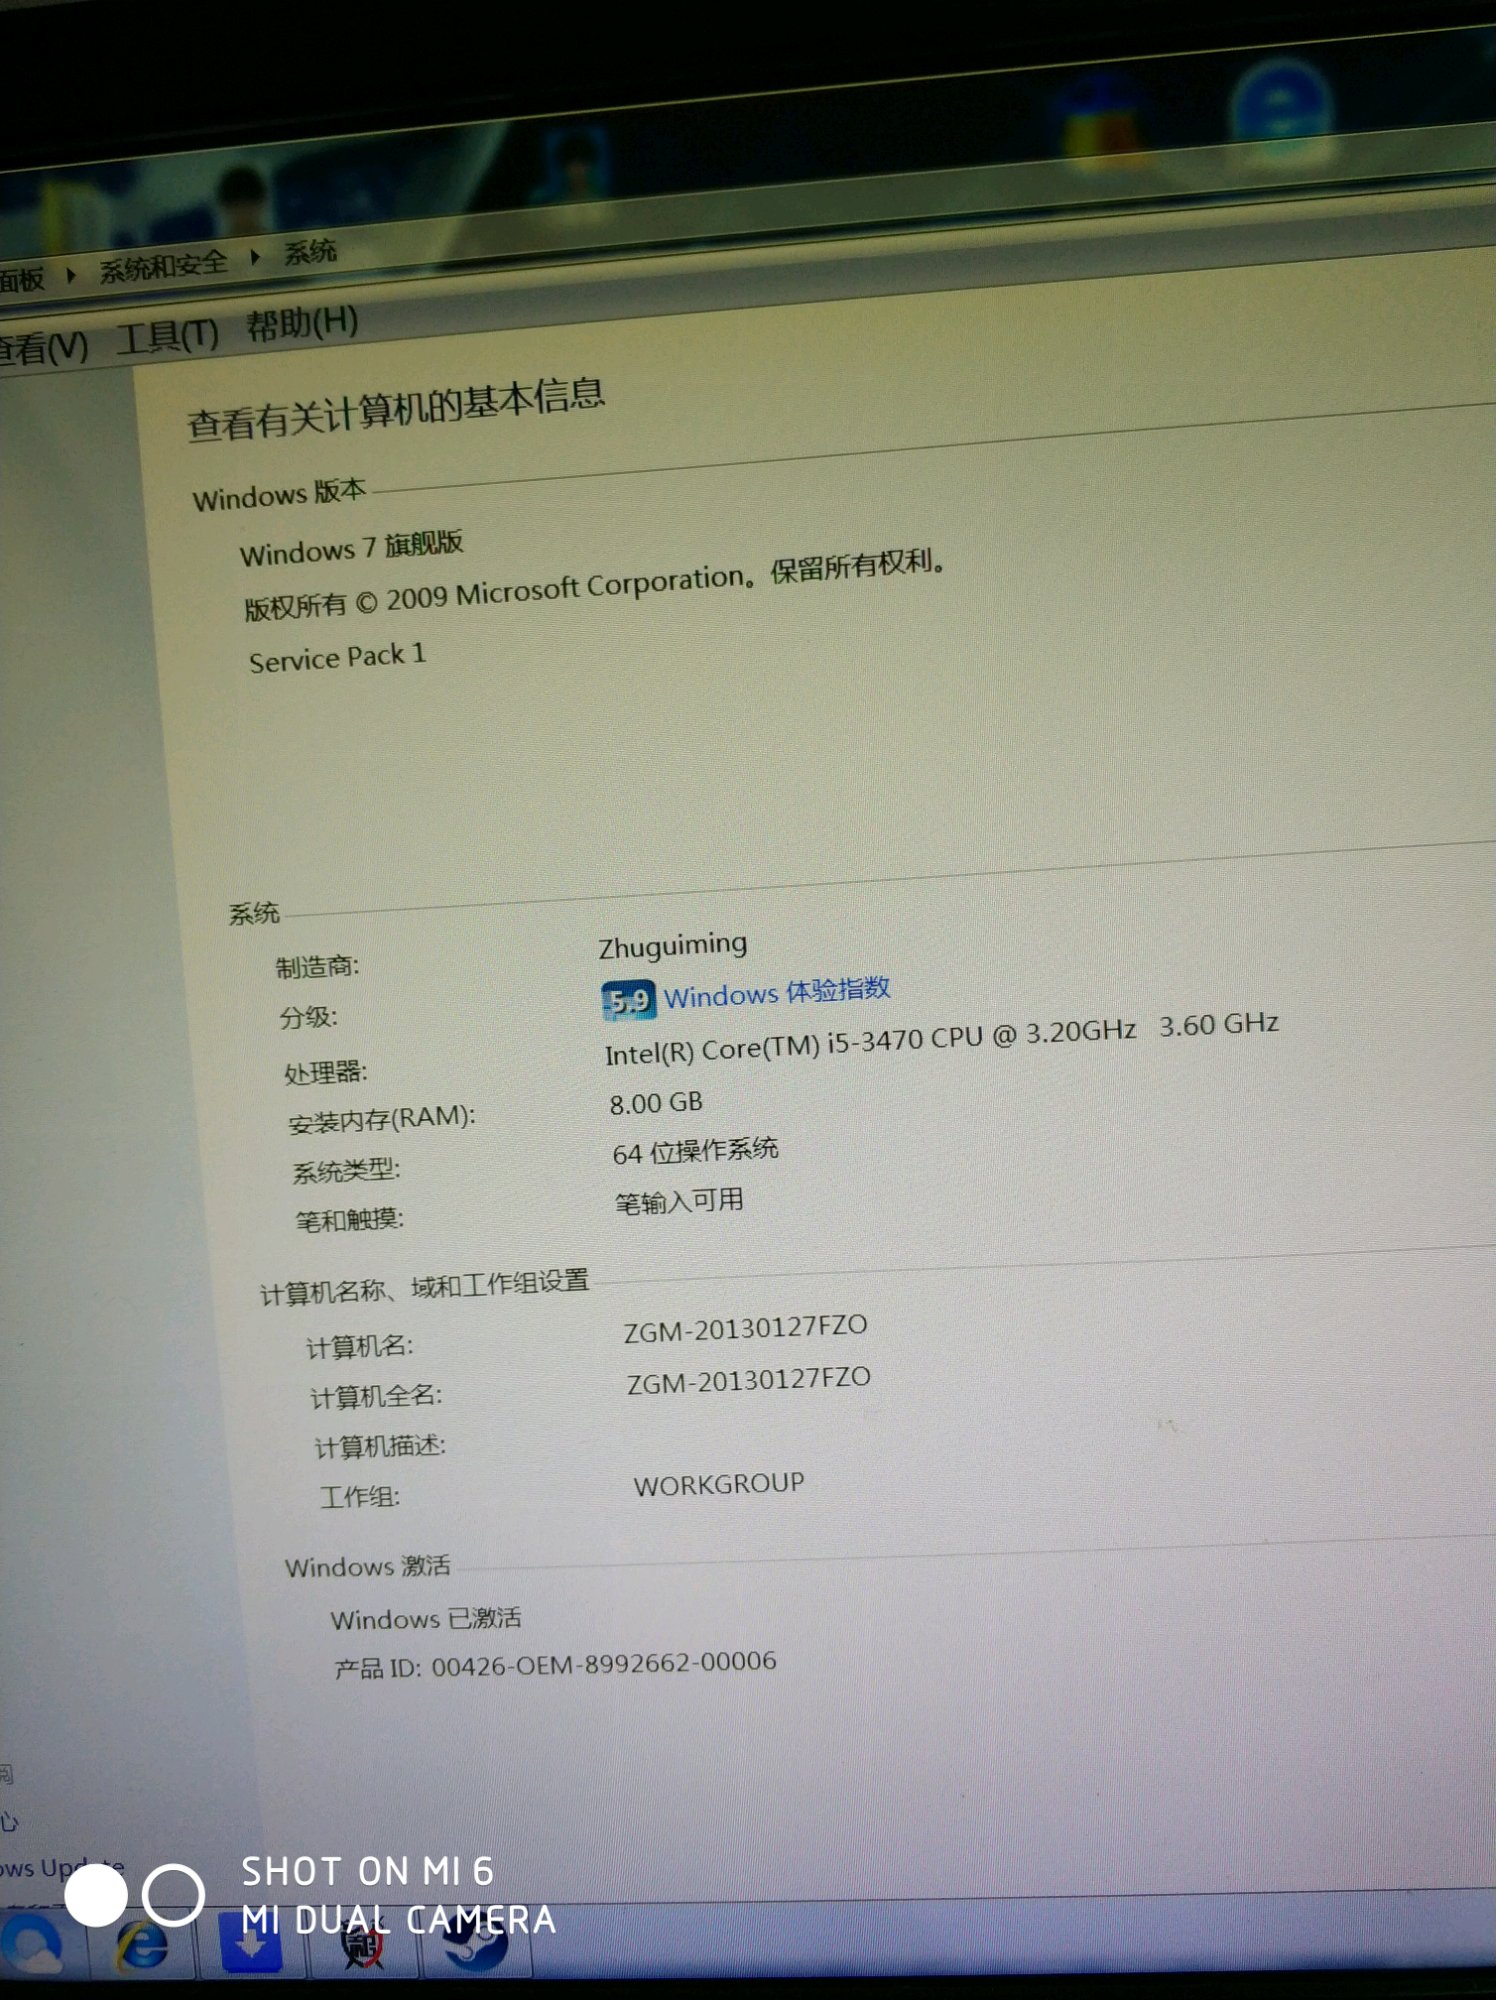This screenshot has height=2000, width=1496.
Task: Click the 计算机名称、域和工作组设置 section header
Action: (x=425, y=1287)
